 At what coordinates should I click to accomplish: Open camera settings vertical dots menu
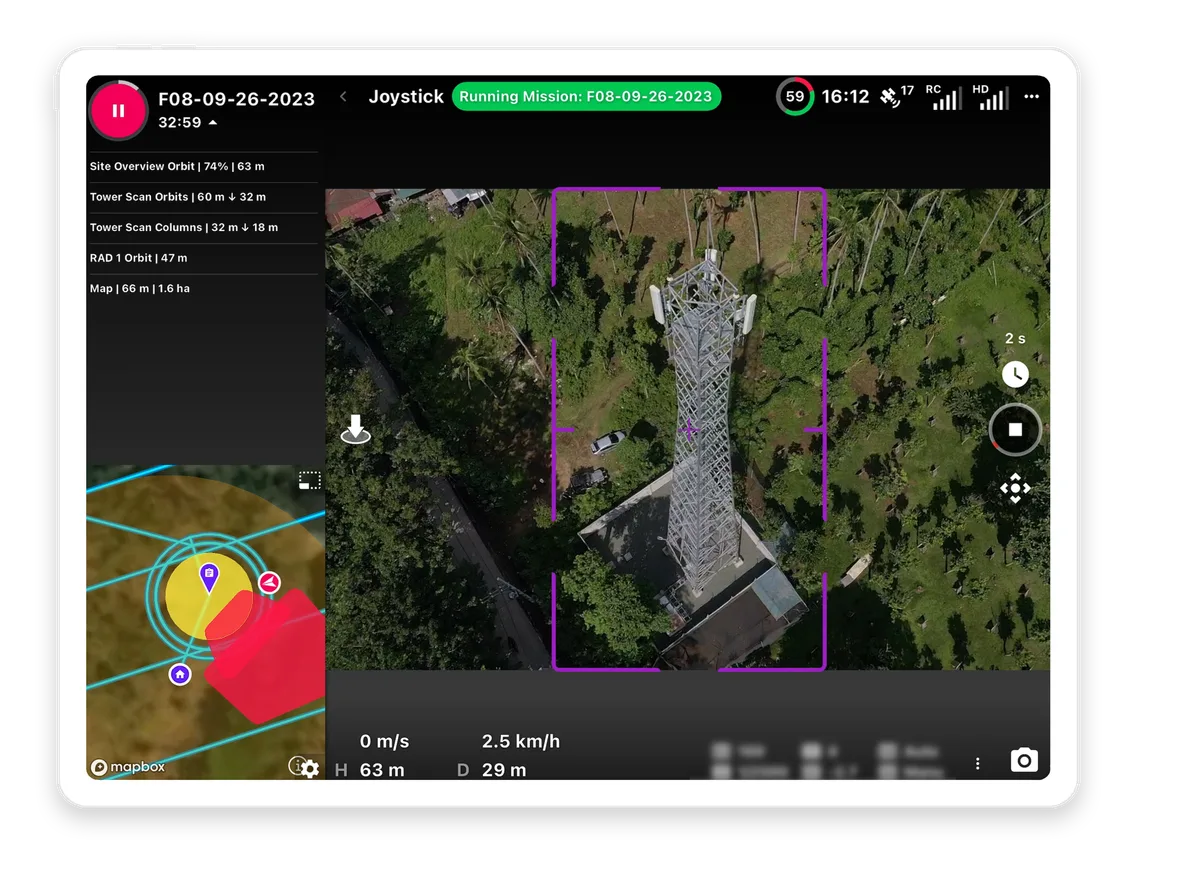click(x=977, y=764)
